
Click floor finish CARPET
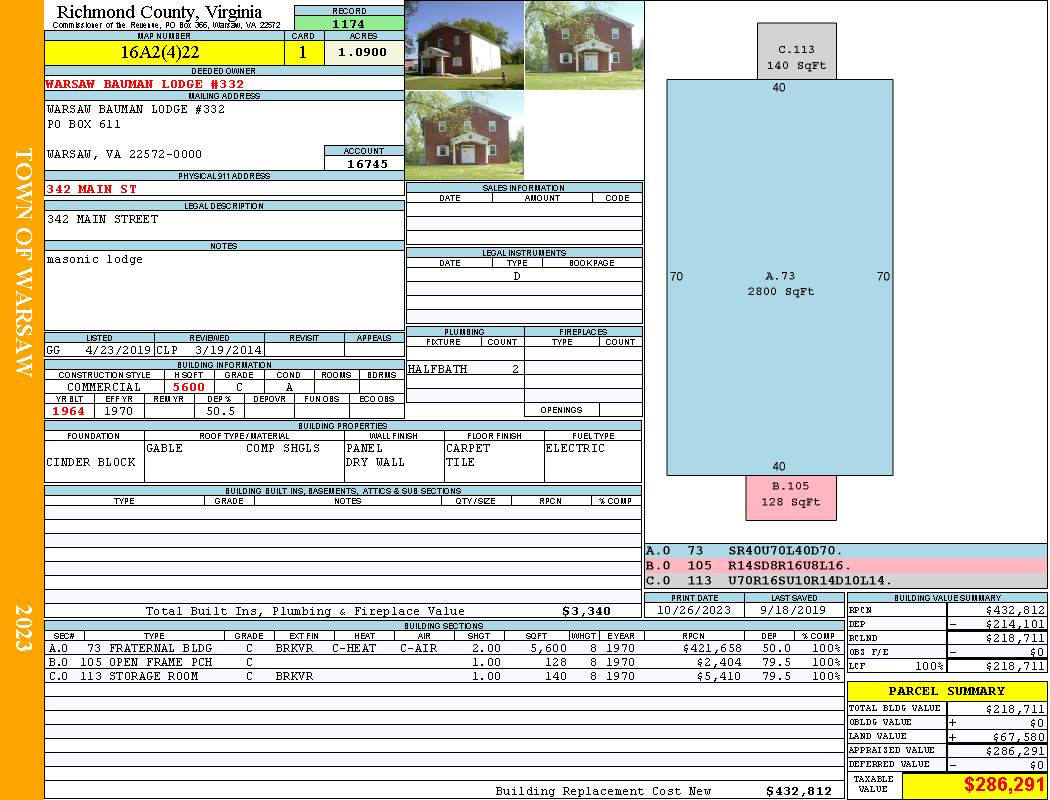pos(468,449)
